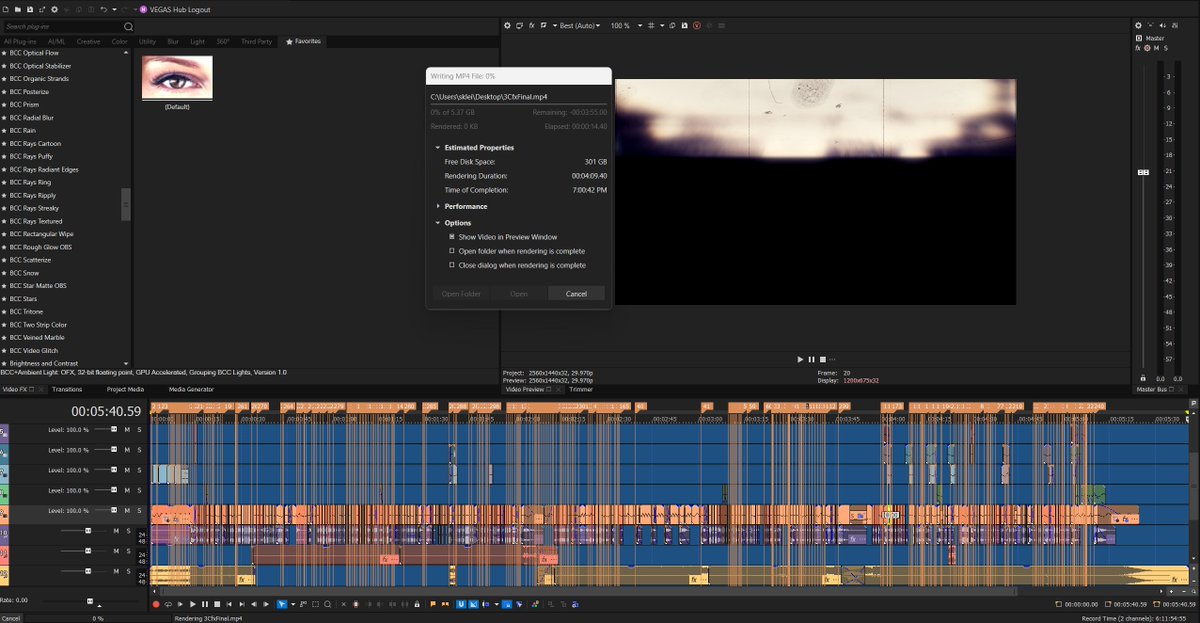Open the Third Party plug-in tab
Viewport: 1200px width, 623px height.
click(x=257, y=41)
